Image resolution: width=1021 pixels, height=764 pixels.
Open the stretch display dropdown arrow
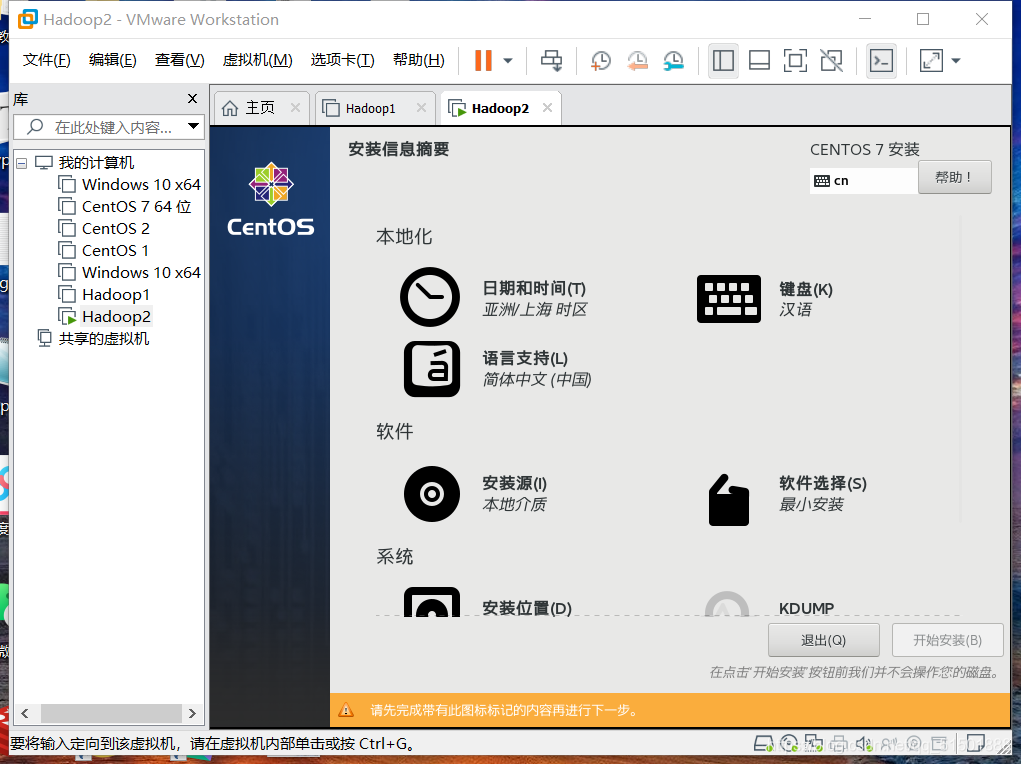956,61
